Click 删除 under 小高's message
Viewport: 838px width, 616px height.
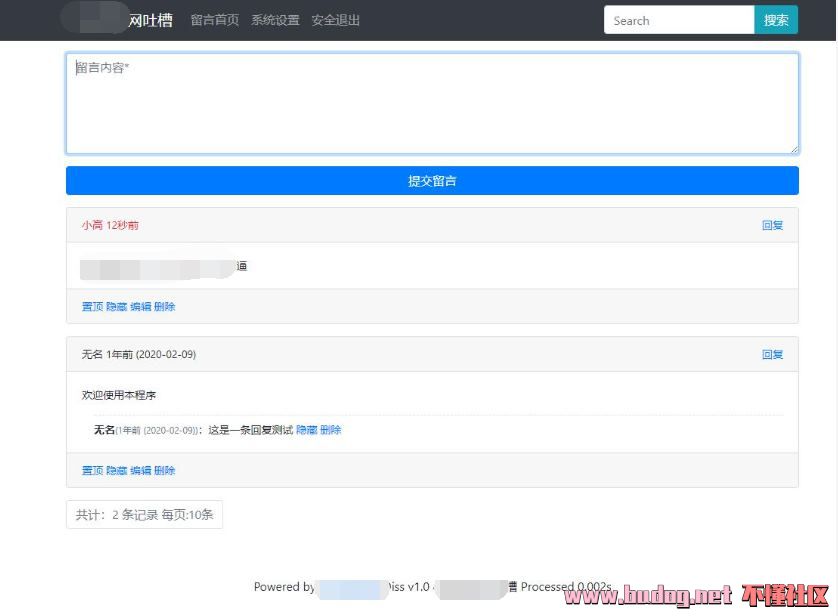coord(165,307)
